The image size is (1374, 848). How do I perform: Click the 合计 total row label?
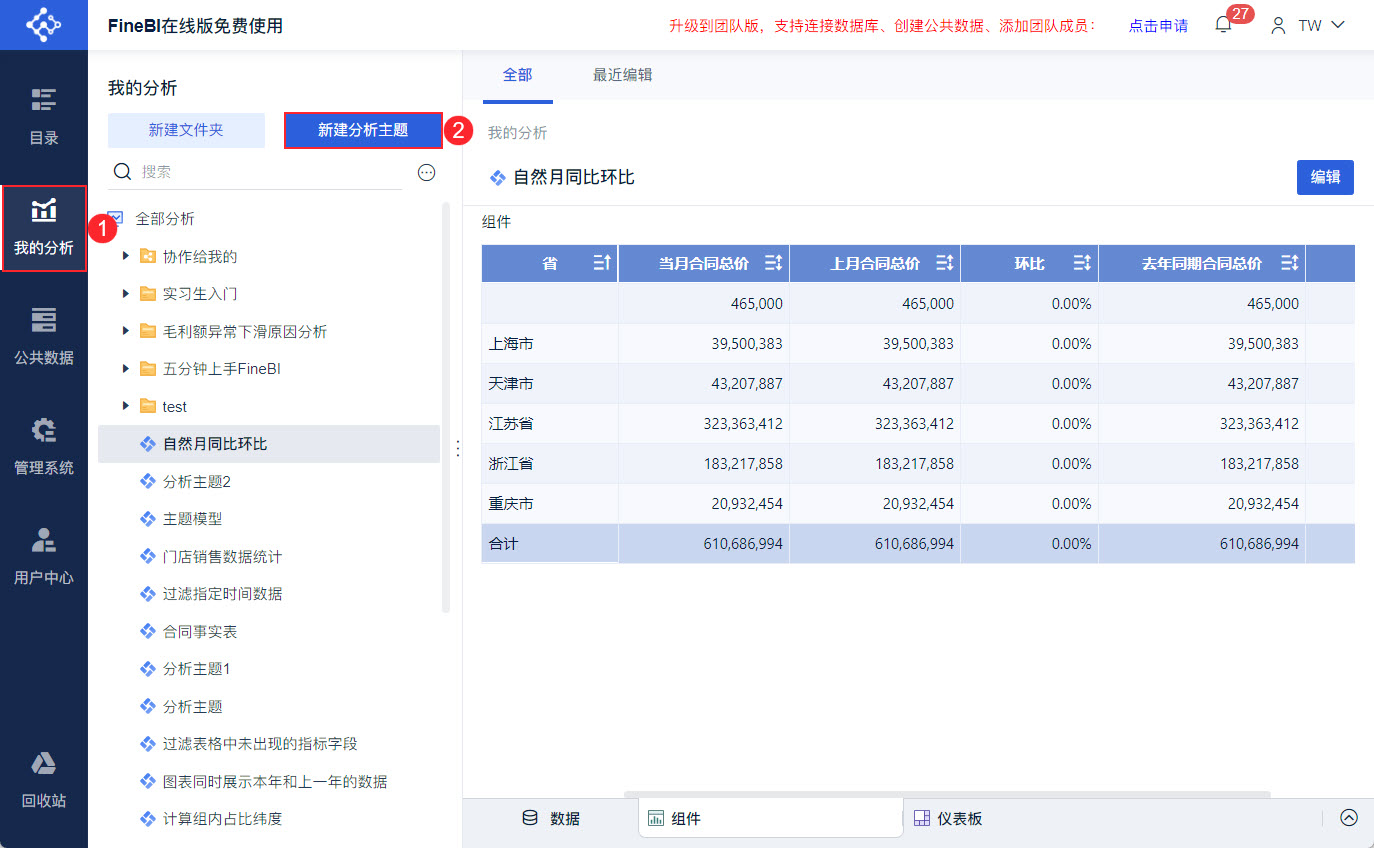tap(504, 544)
